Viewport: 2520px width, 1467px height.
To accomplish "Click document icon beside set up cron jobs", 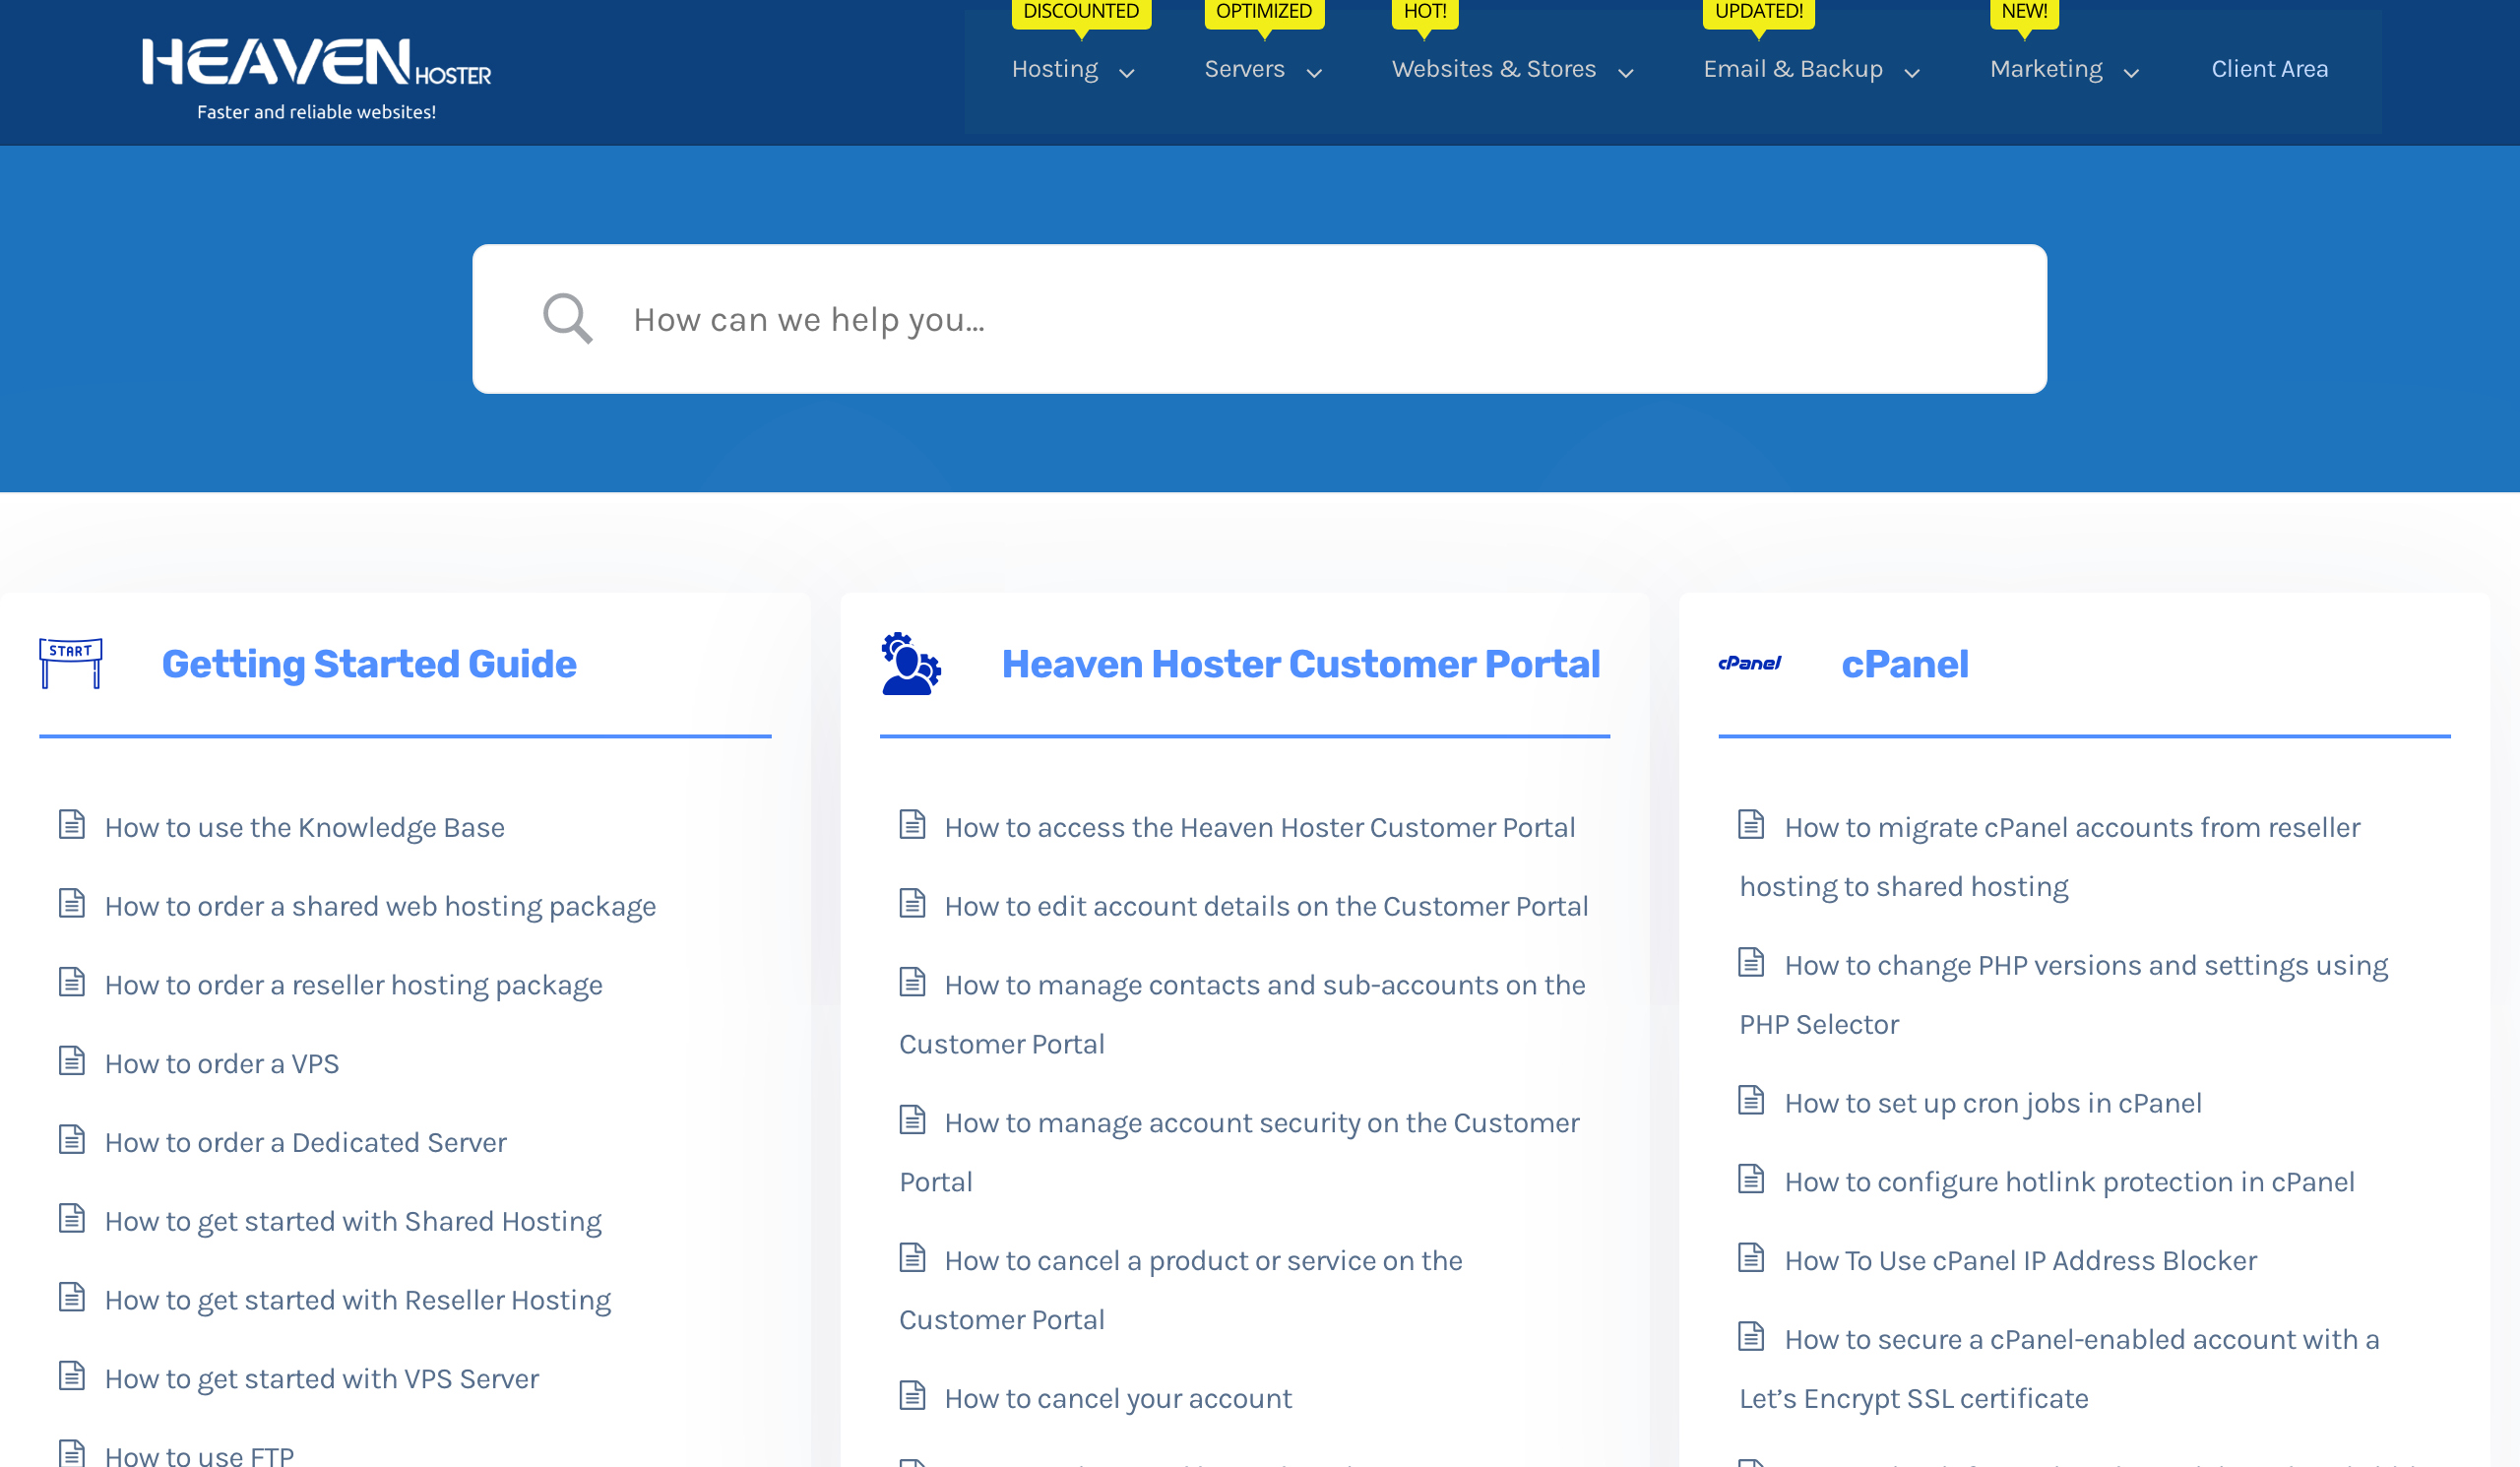I will (1751, 1100).
